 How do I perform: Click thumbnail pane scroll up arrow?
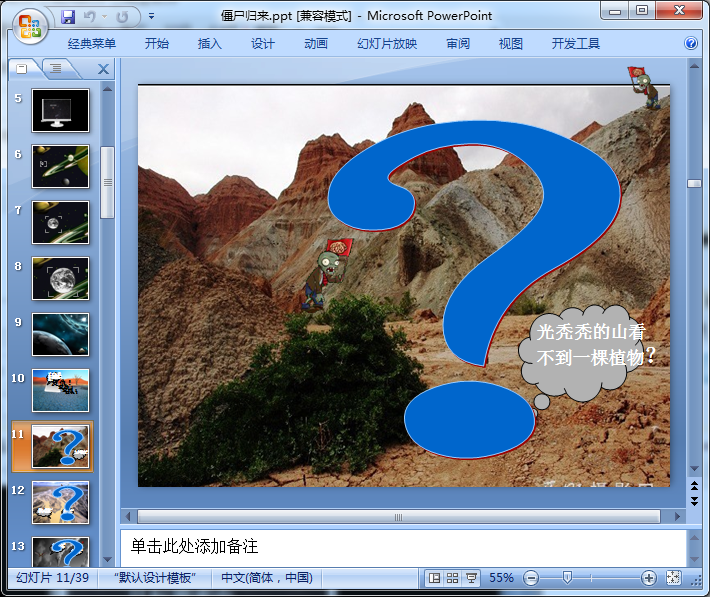(x=107, y=89)
